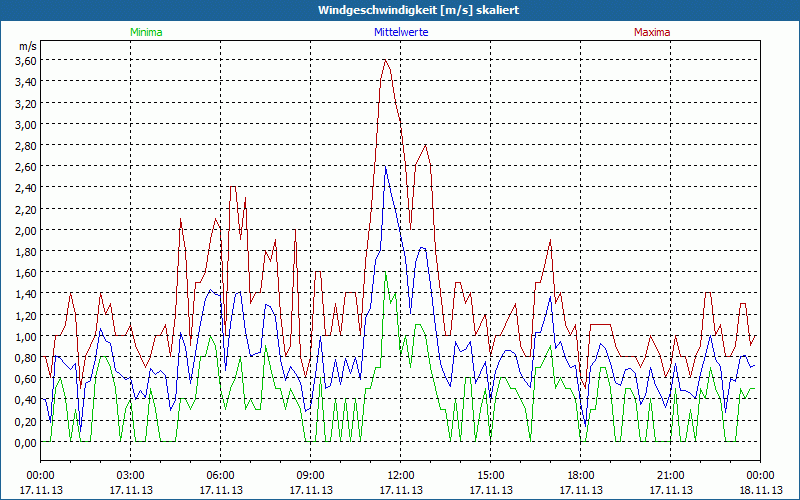Click the "17.11.13" date under 12:00
800x500 pixels.
coord(401,490)
